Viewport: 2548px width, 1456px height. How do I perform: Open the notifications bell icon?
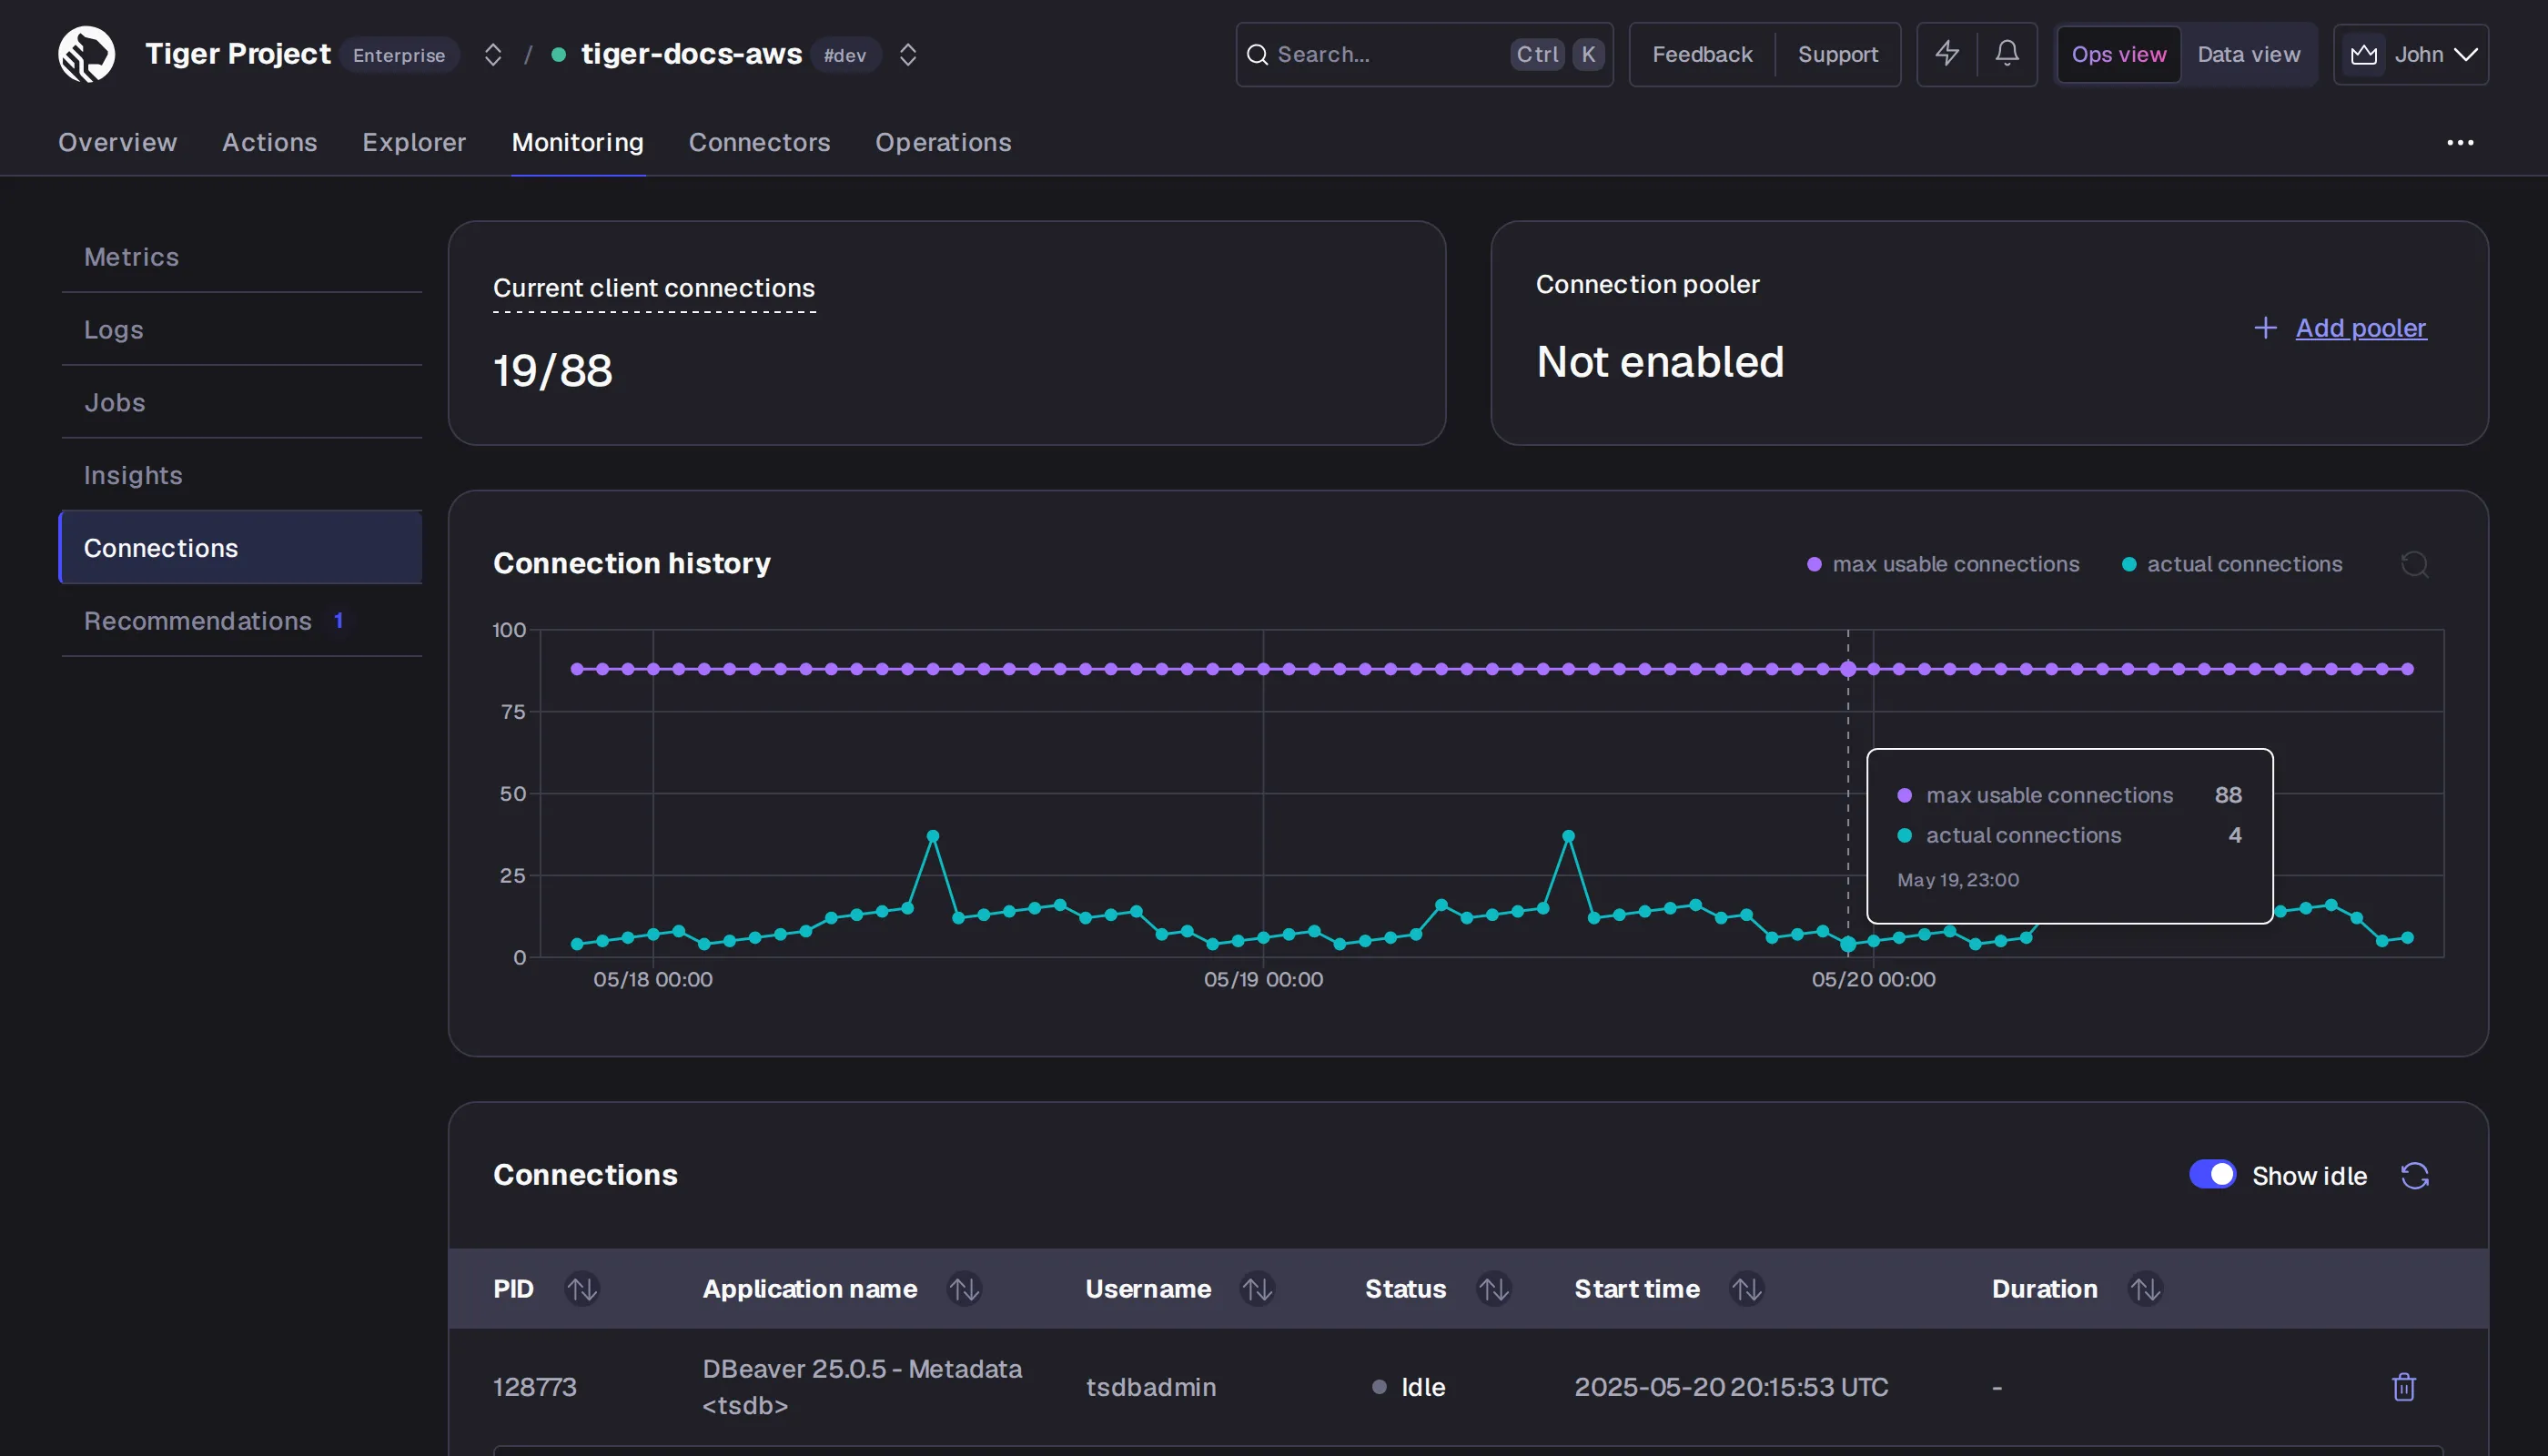tap(2007, 54)
